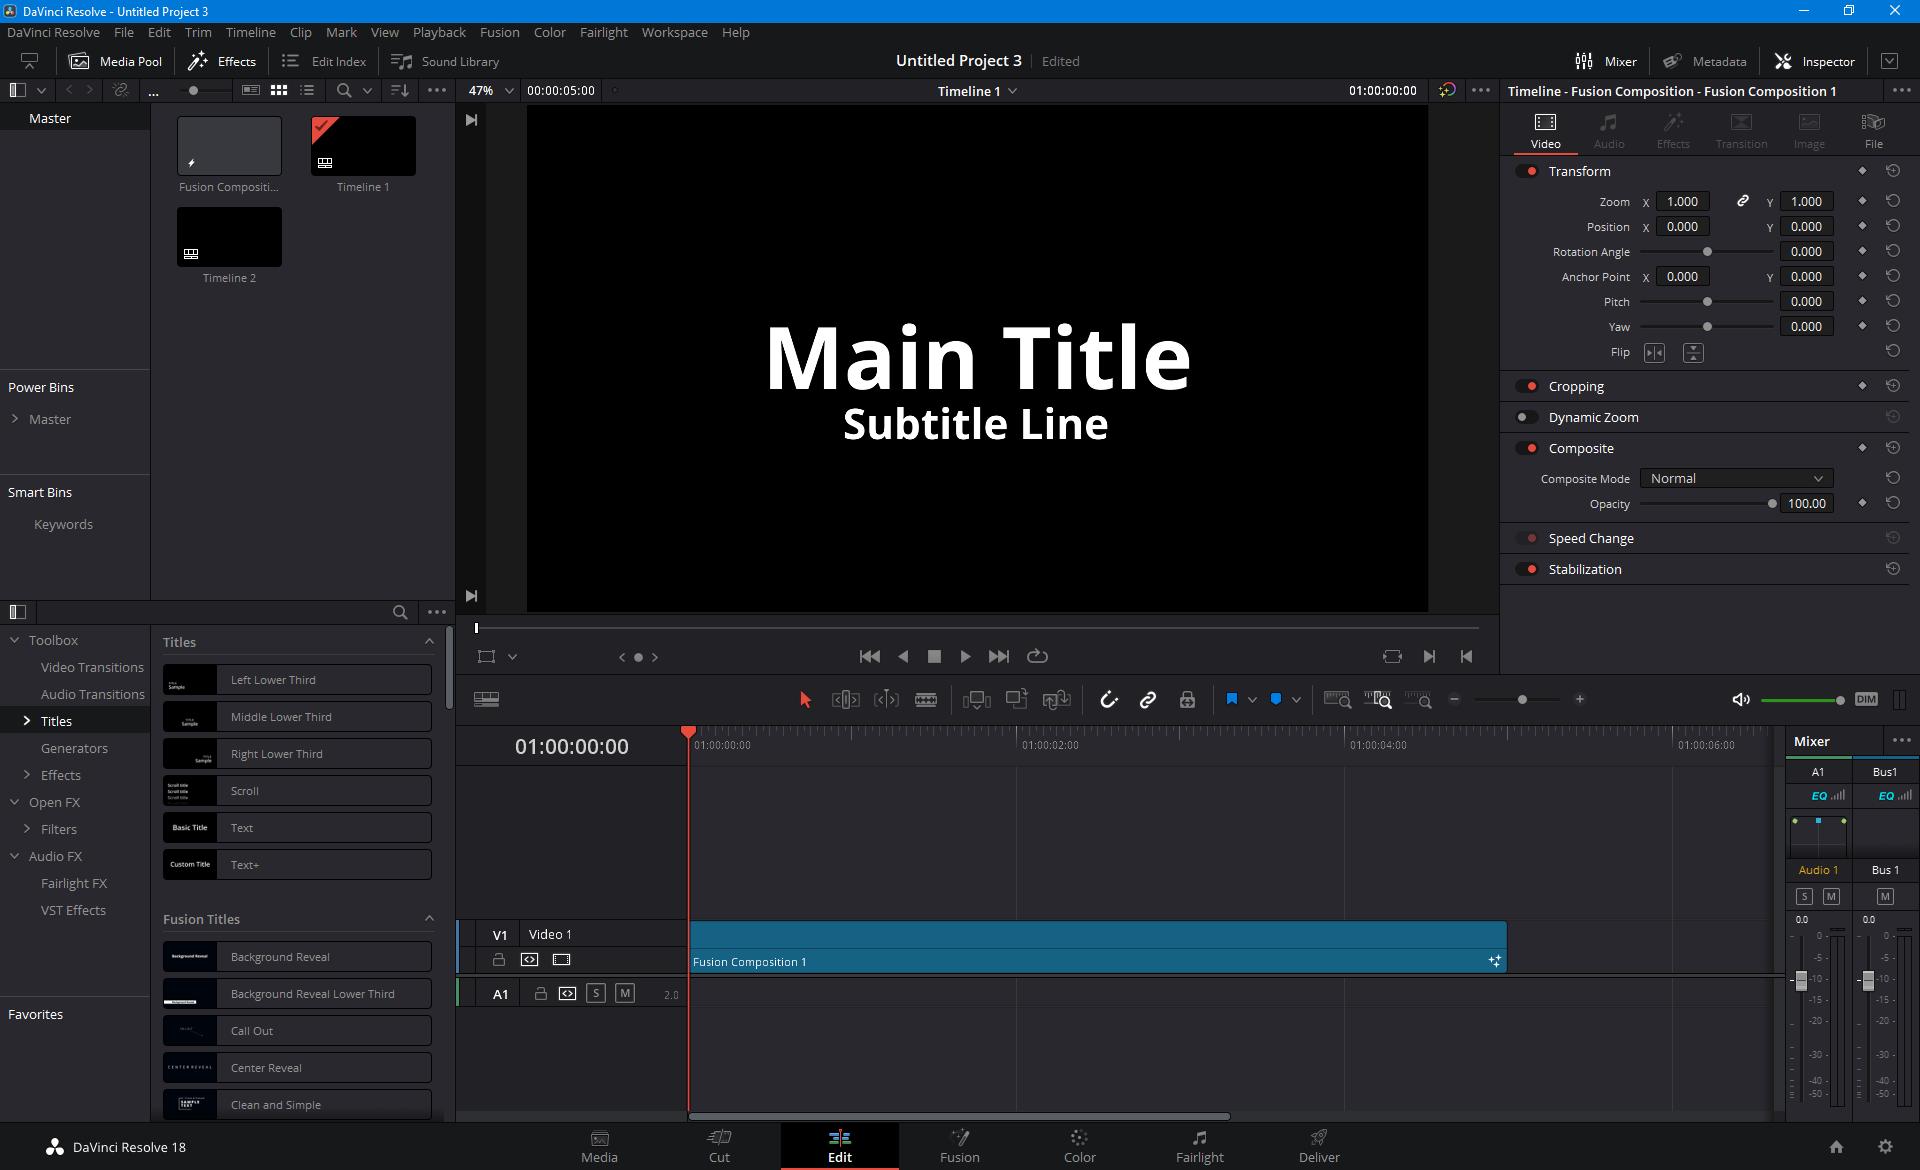Open the Fusion menu

499,32
